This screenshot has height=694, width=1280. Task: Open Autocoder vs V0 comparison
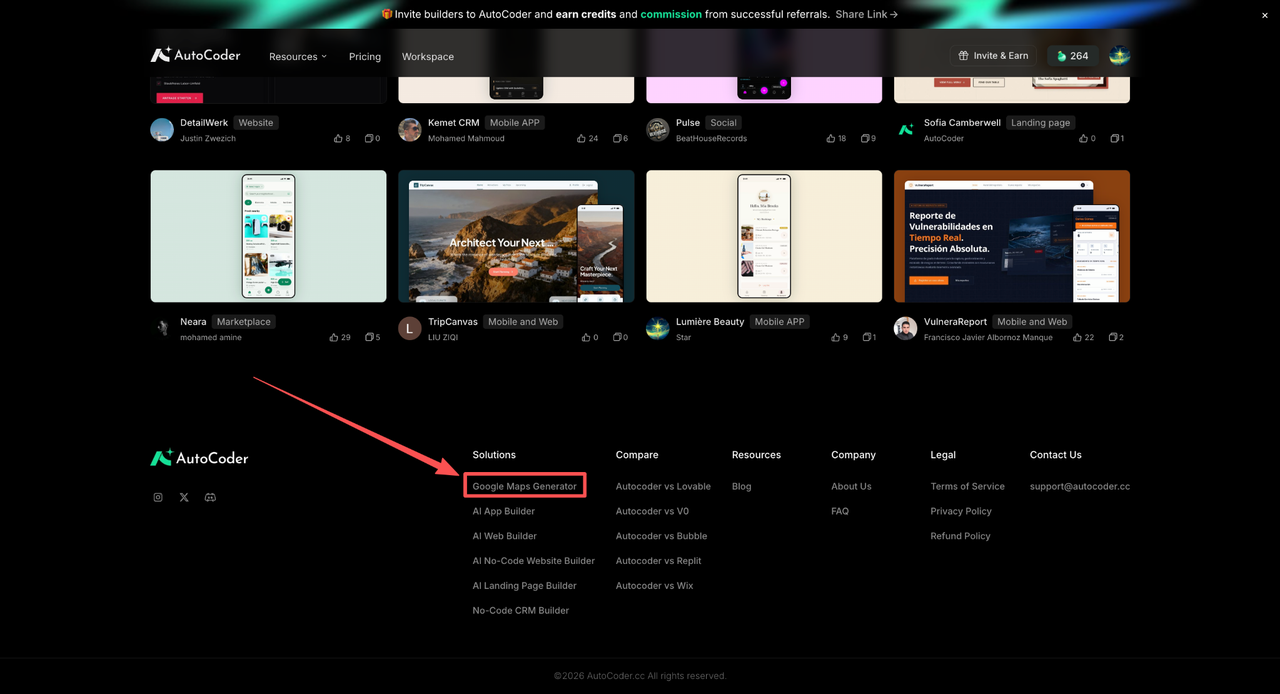[x=652, y=511]
